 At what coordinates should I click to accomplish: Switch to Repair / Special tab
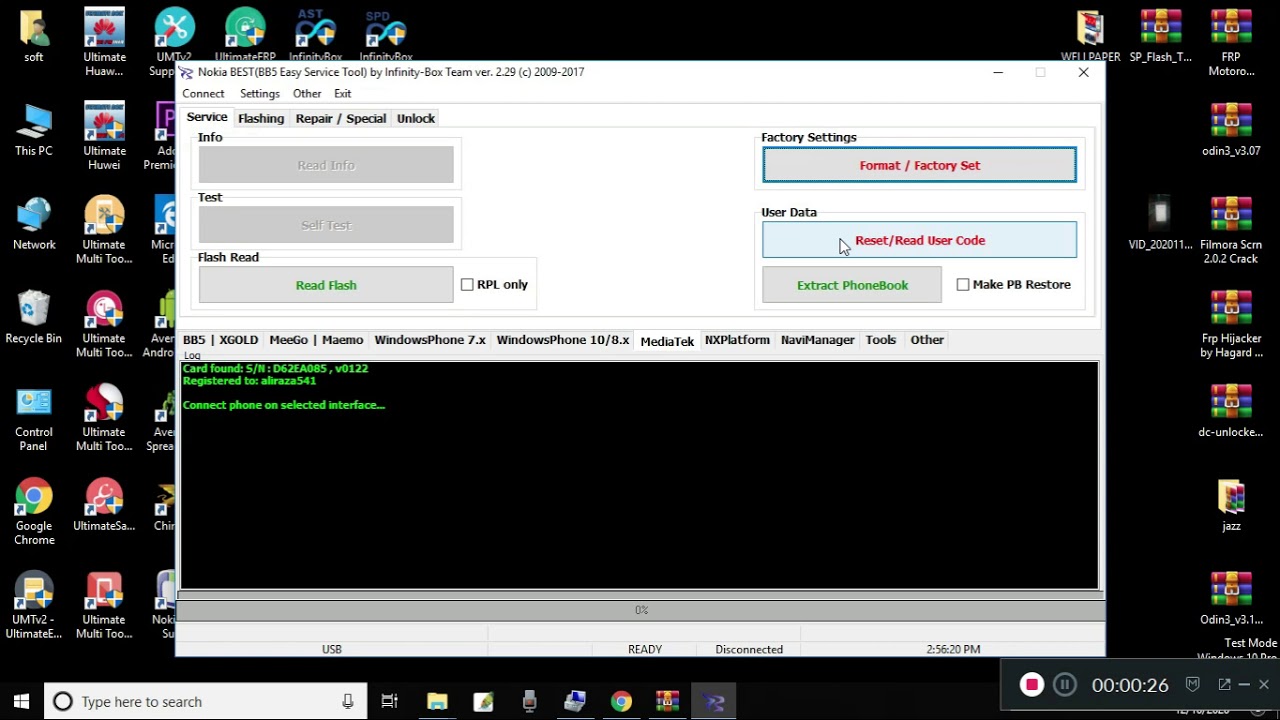click(x=341, y=118)
